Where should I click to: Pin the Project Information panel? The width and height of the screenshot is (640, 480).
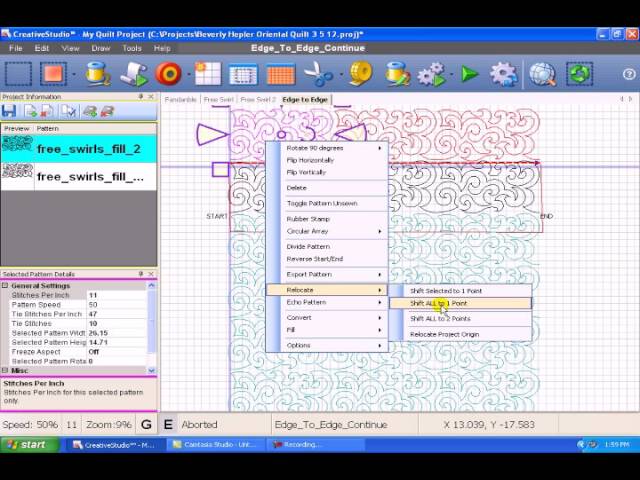click(141, 97)
